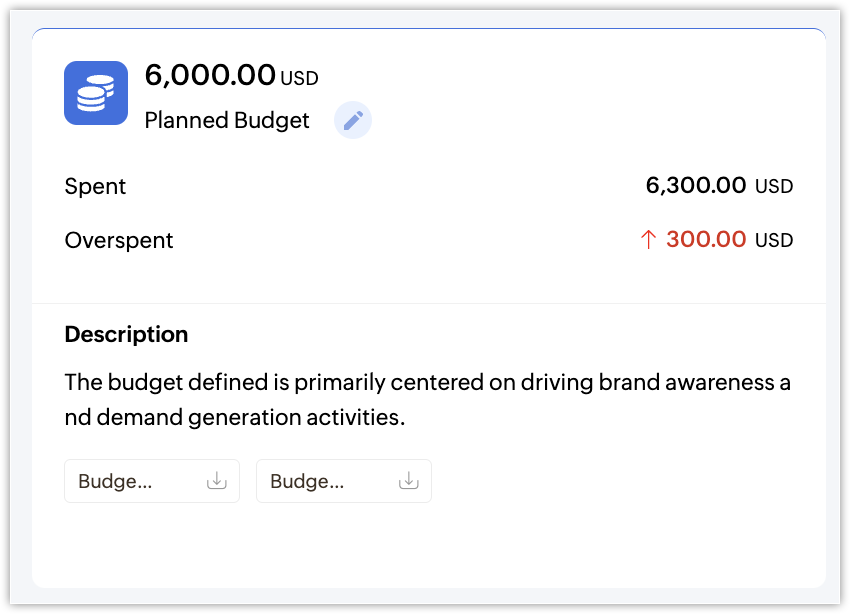This screenshot has width=850, height=614.
Task: Click the 6,000.00 planned budget amount
Action: coord(210,75)
